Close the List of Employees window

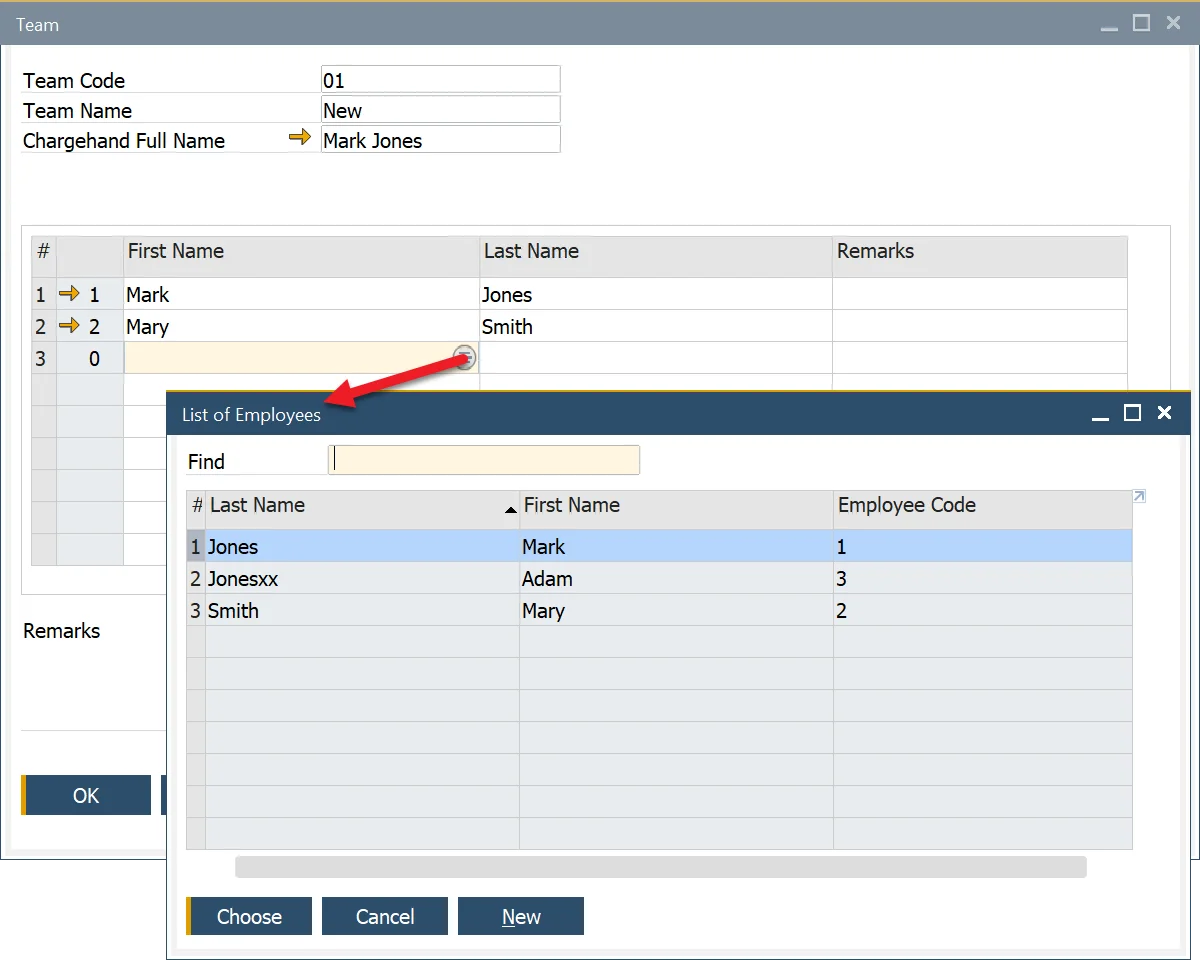(1164, 413)
